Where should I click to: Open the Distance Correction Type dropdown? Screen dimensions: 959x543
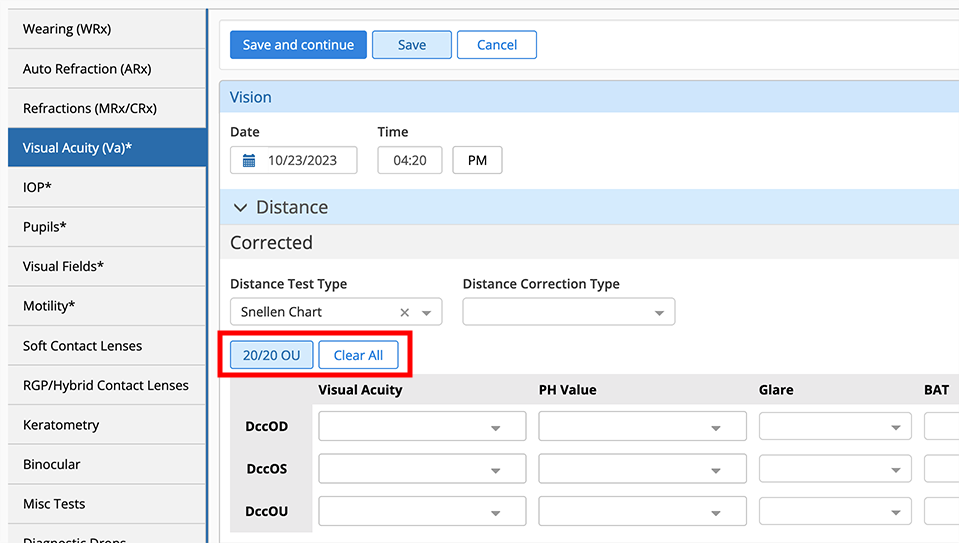pos(659,312)
